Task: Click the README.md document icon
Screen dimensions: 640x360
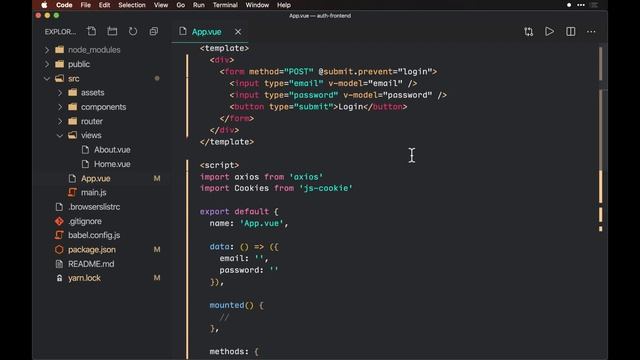Action: tap(59, 264)
